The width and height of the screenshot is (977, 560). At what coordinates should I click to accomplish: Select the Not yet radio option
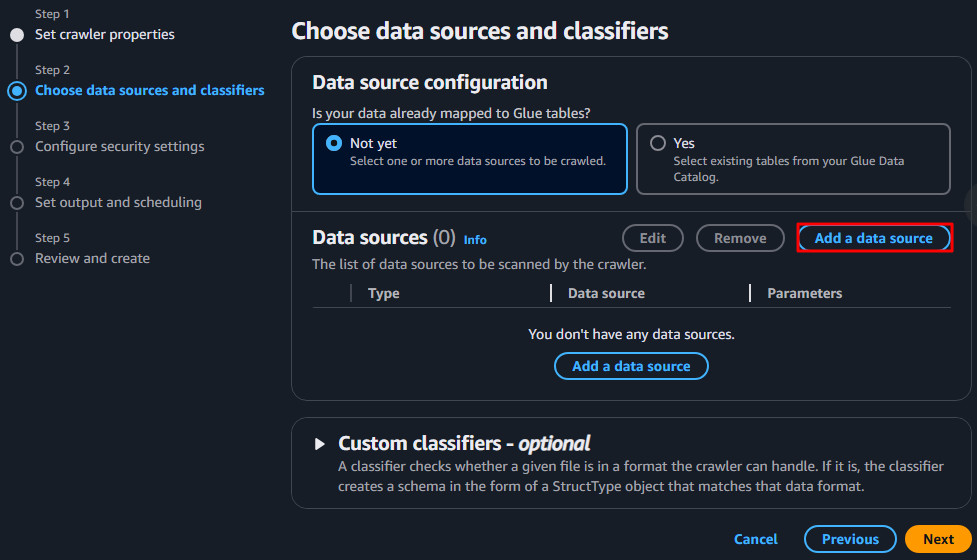[x=334, y=143]
